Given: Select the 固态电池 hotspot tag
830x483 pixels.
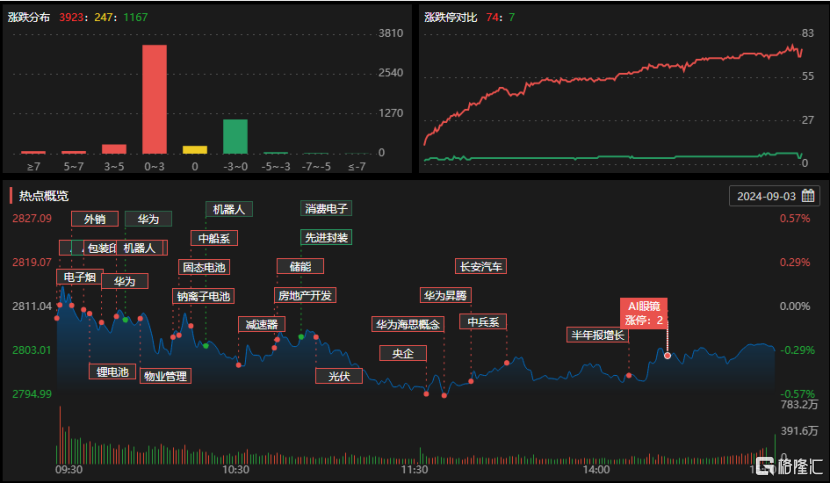Looking at the screenshot, I should point(204,267).
